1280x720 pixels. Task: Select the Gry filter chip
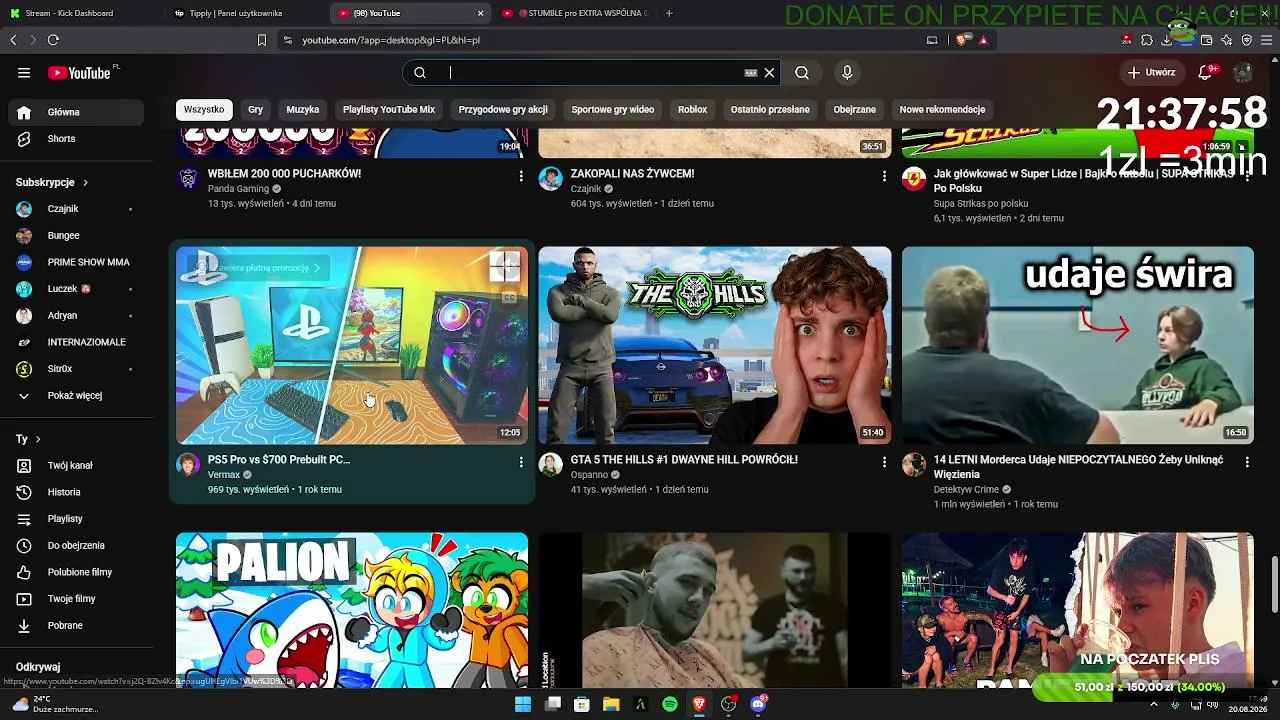[255, 109]
